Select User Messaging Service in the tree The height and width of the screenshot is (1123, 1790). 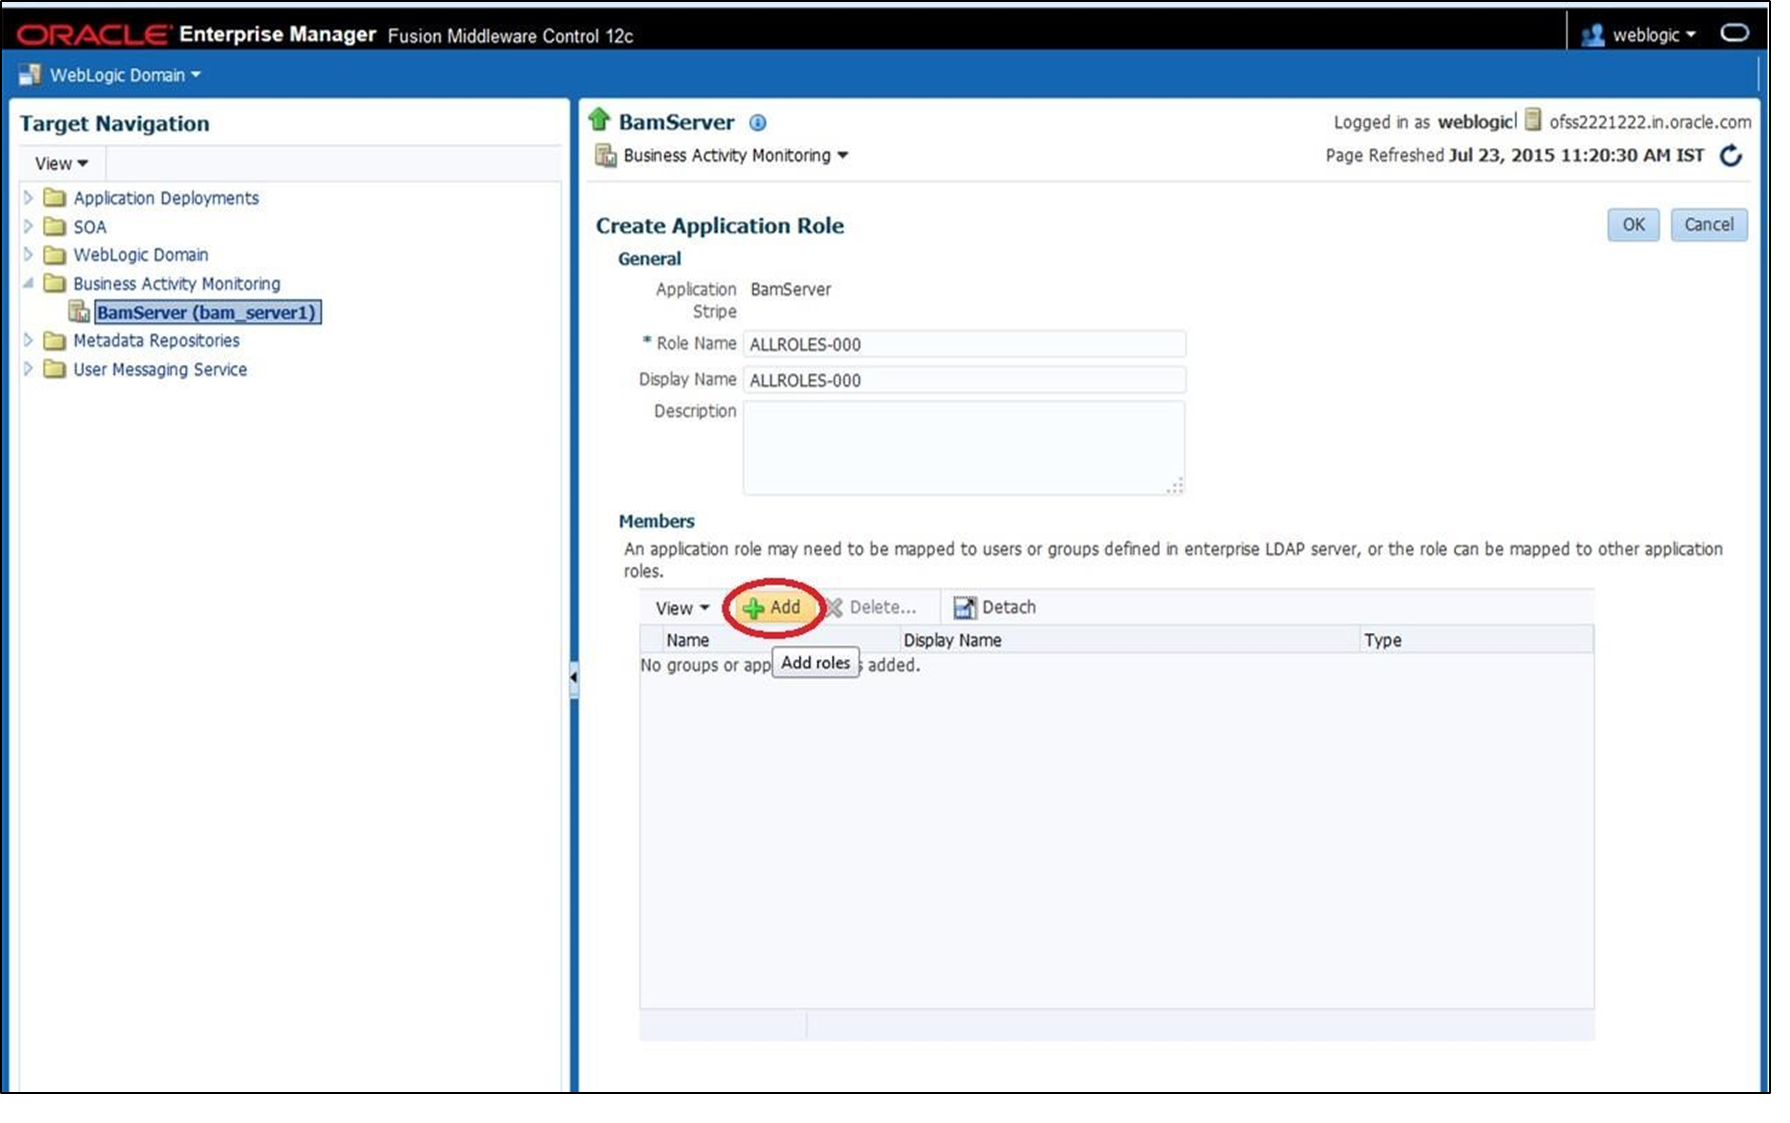(160, 370)
